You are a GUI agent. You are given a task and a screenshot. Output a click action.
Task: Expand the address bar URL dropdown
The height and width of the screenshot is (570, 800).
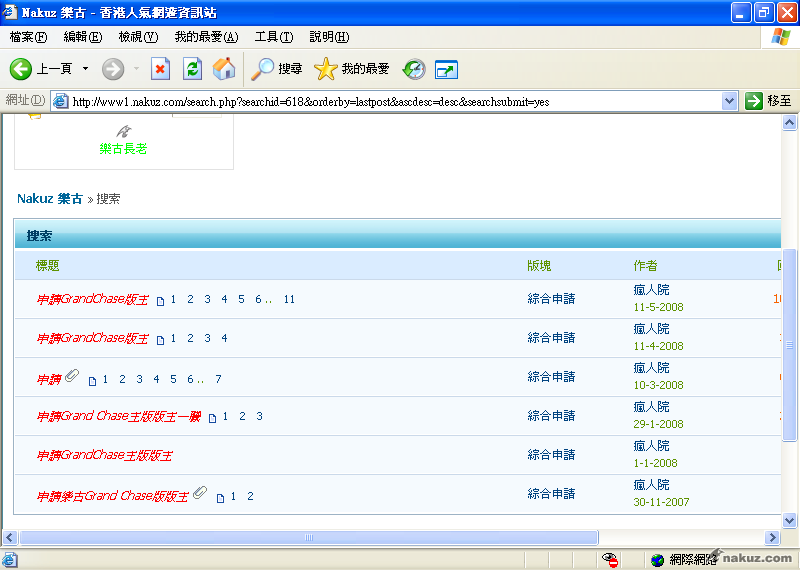pyautogui.click(x=730, y=101)
